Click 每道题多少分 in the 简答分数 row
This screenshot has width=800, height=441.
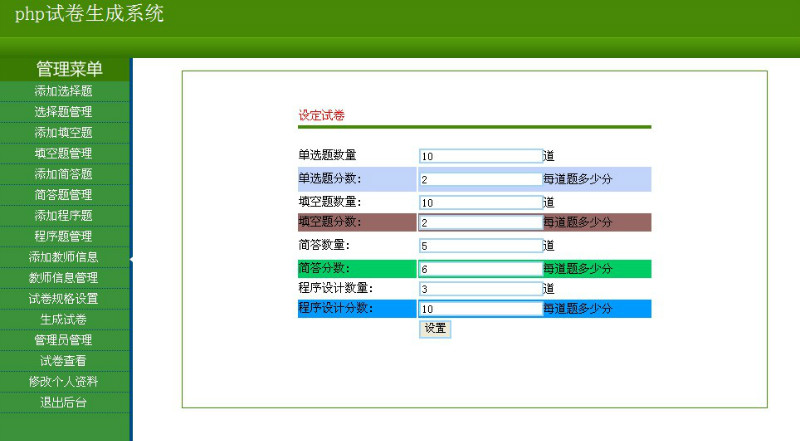[578, 269]
